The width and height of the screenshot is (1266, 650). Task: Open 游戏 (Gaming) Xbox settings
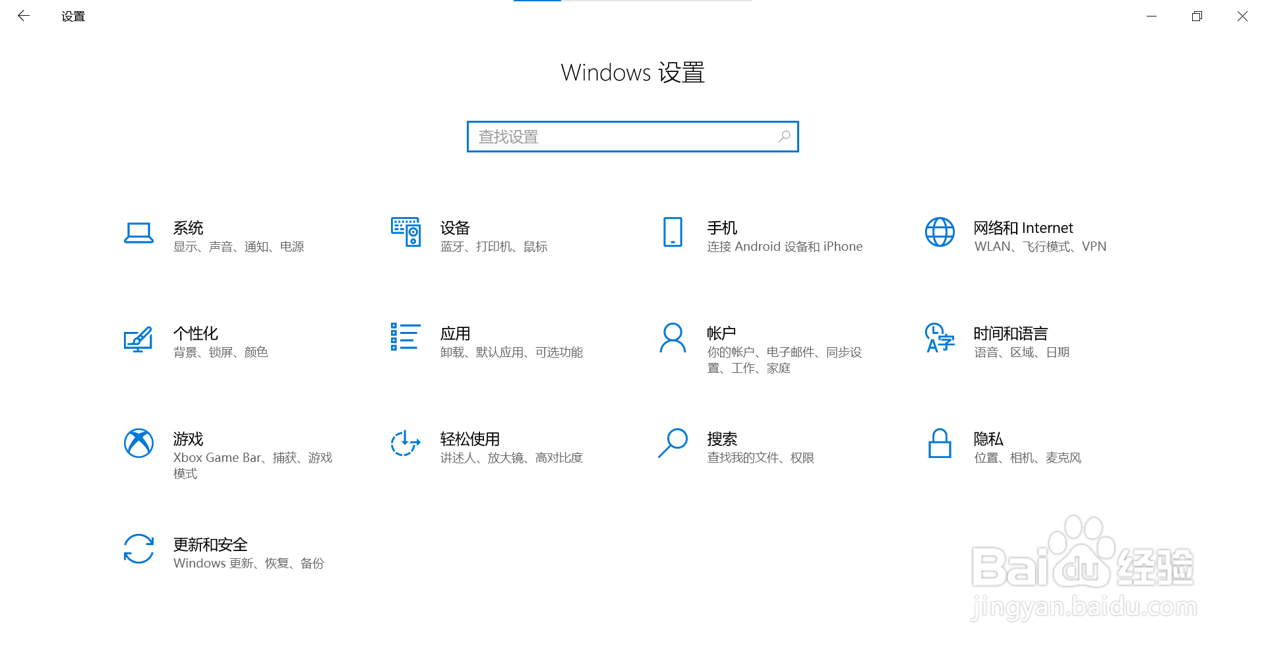tap(139, 444)
